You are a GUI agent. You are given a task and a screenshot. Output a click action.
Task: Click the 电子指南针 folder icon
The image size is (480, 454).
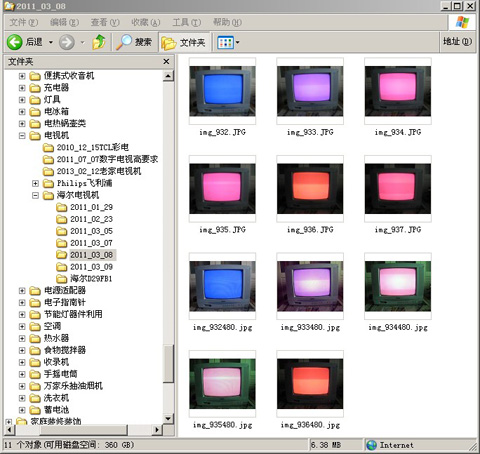(35, 303)
